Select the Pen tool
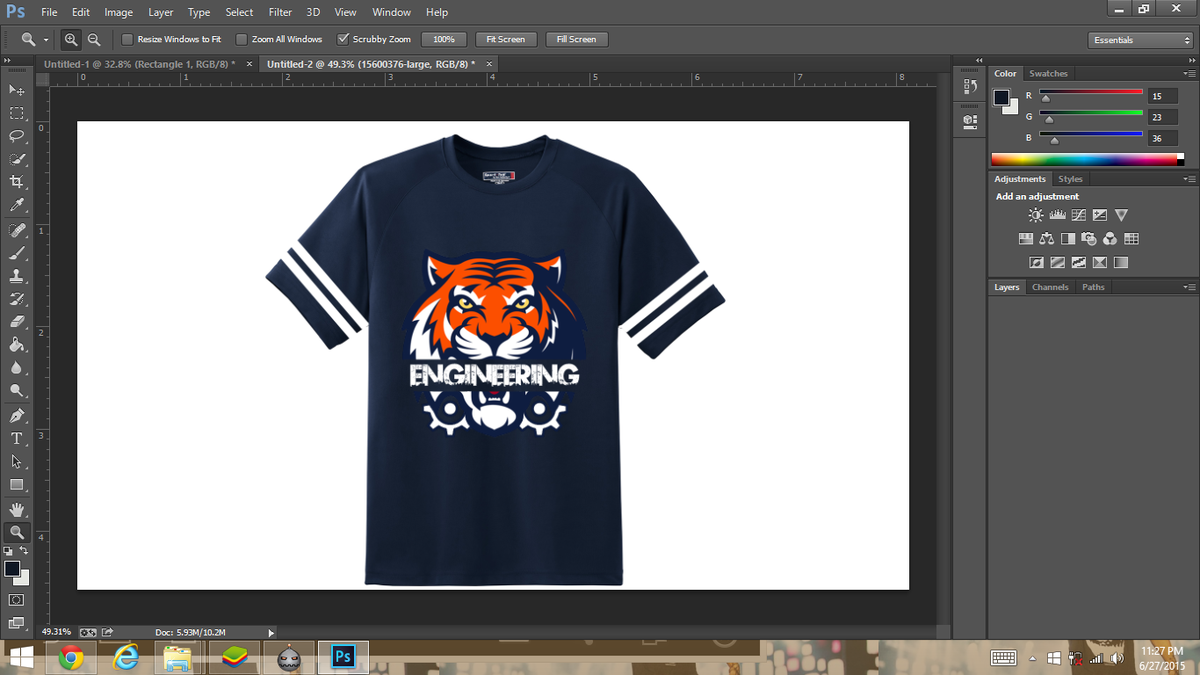 point(17,416)
